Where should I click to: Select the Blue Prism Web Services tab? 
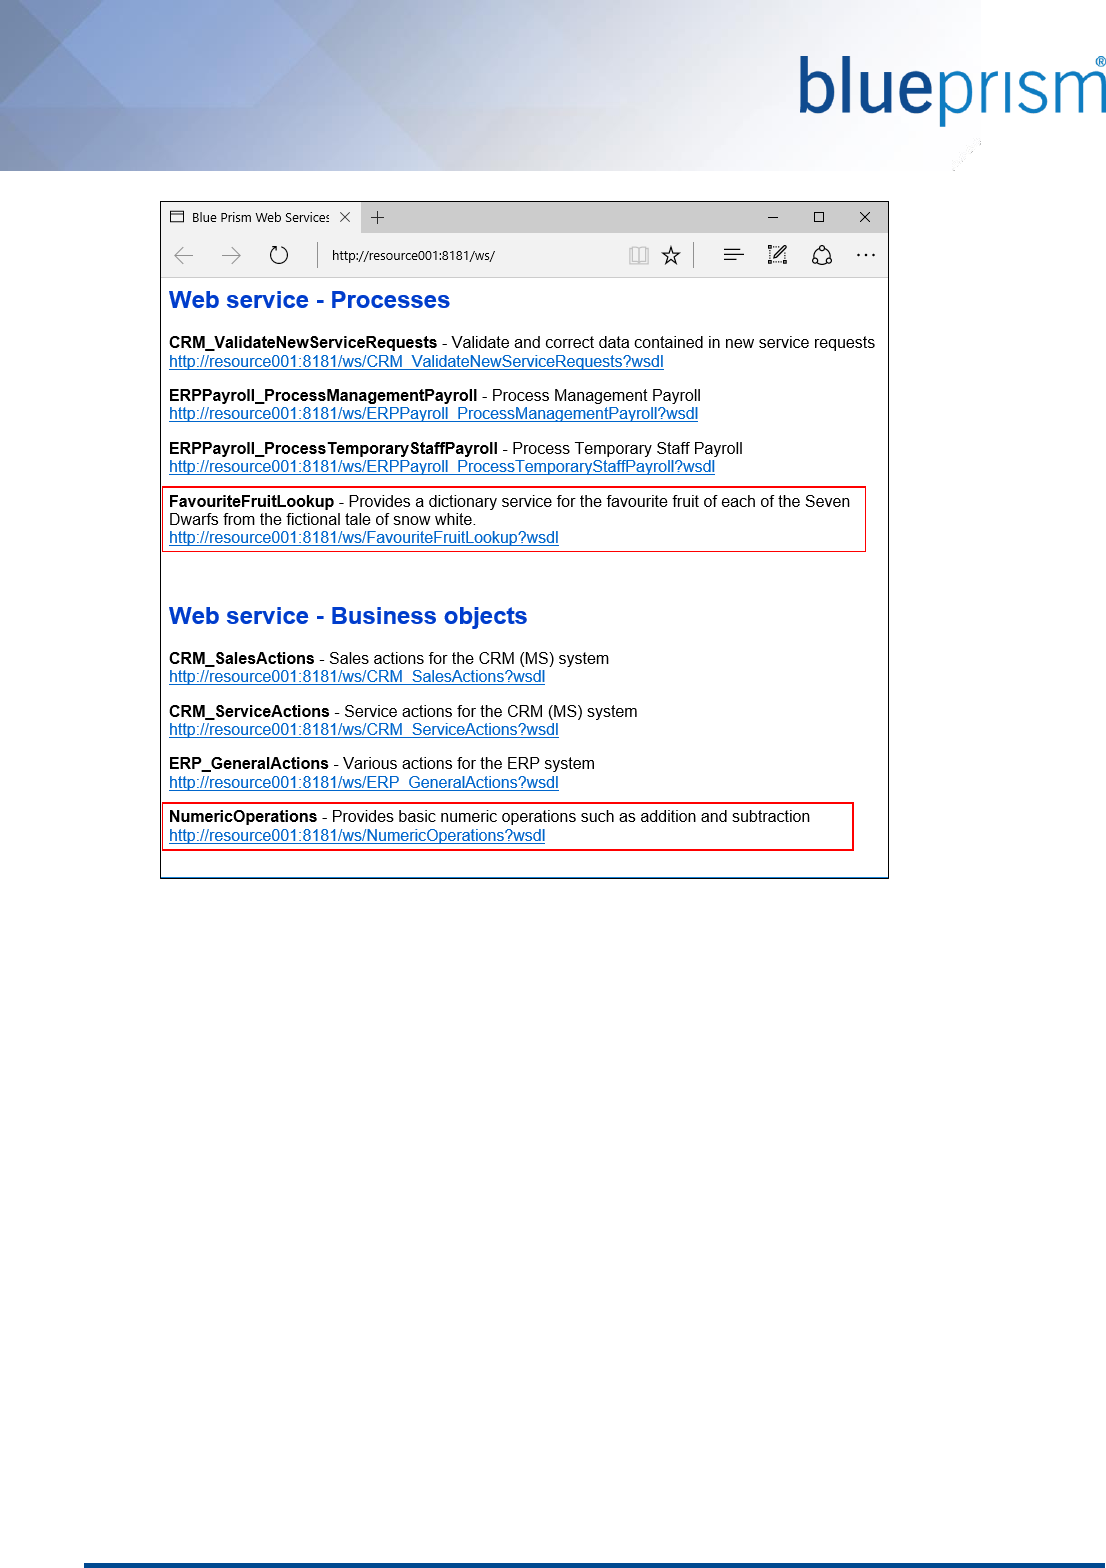coord(260,217)
